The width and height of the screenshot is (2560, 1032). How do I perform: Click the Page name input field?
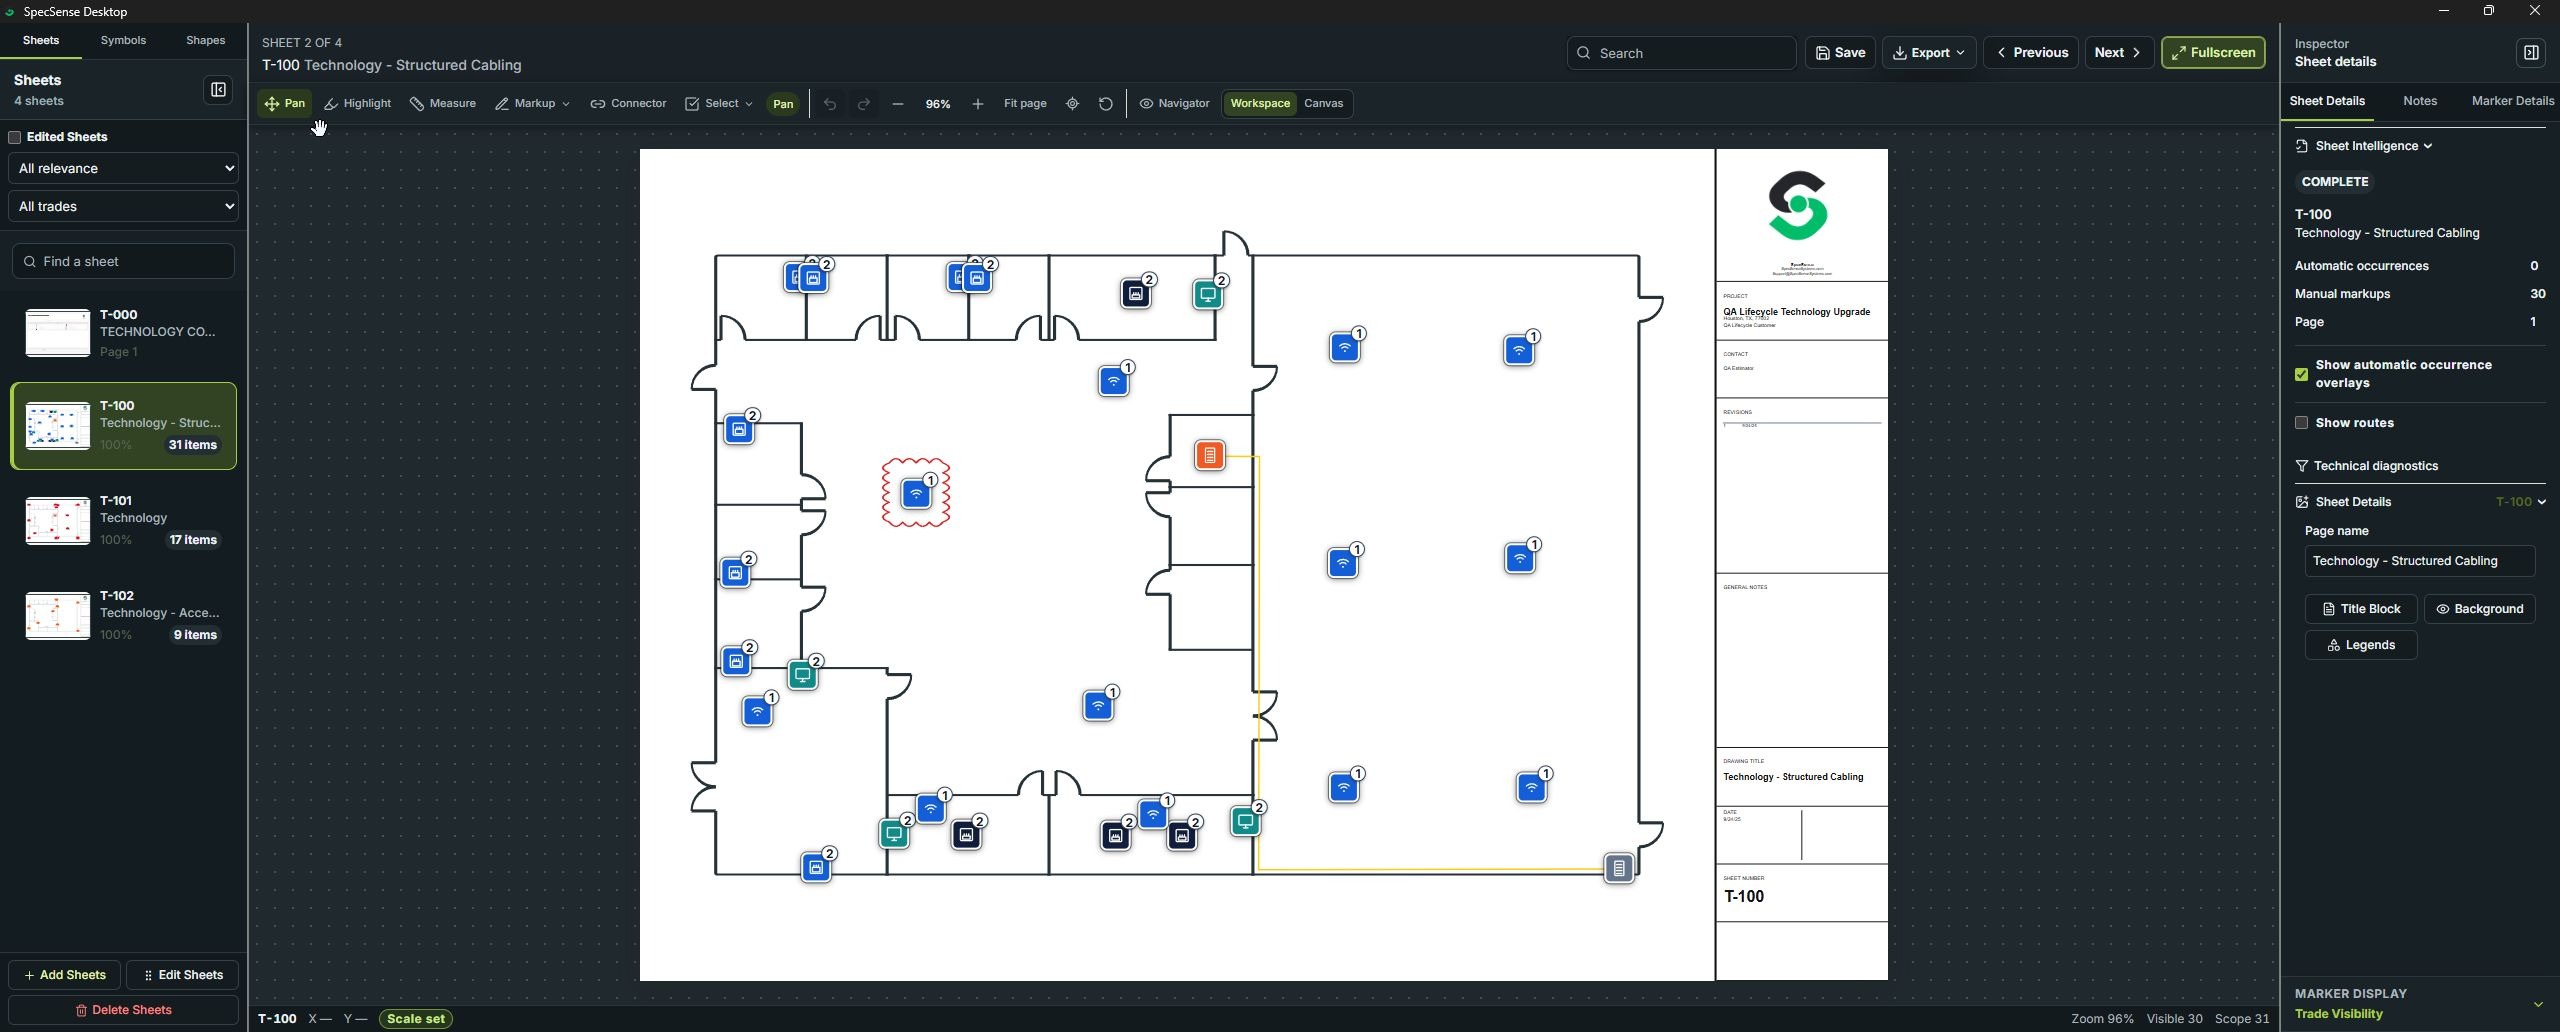pyautogui.click(x=2419, y=561)
